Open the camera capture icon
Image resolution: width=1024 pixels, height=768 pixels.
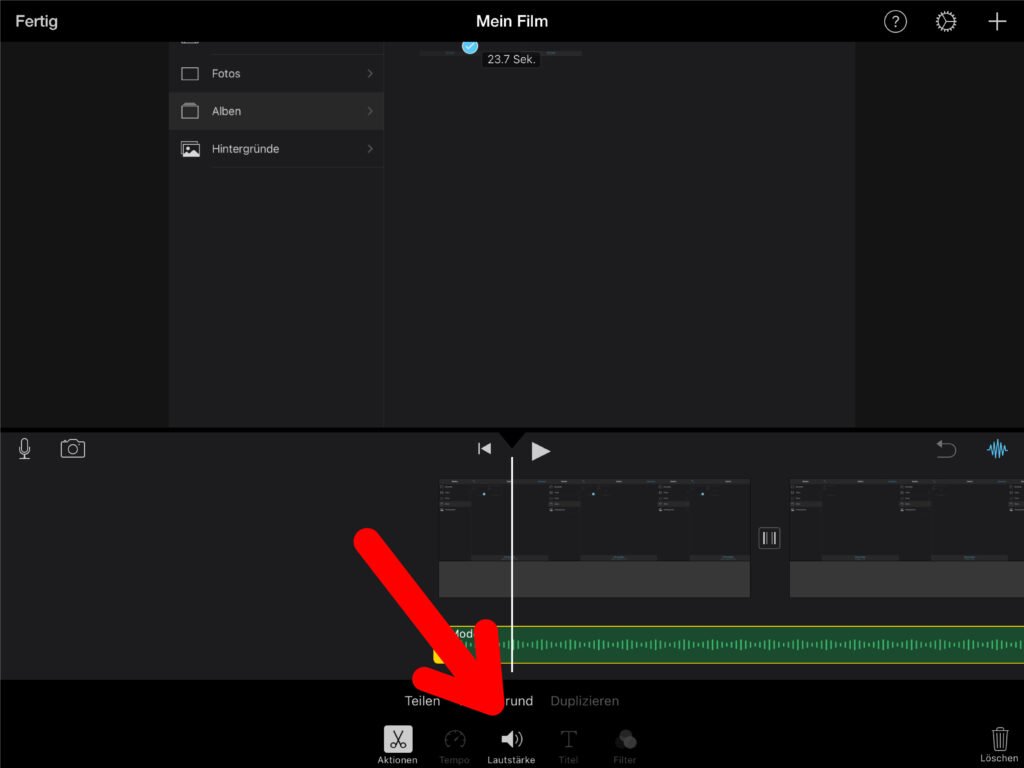(73, 449)
